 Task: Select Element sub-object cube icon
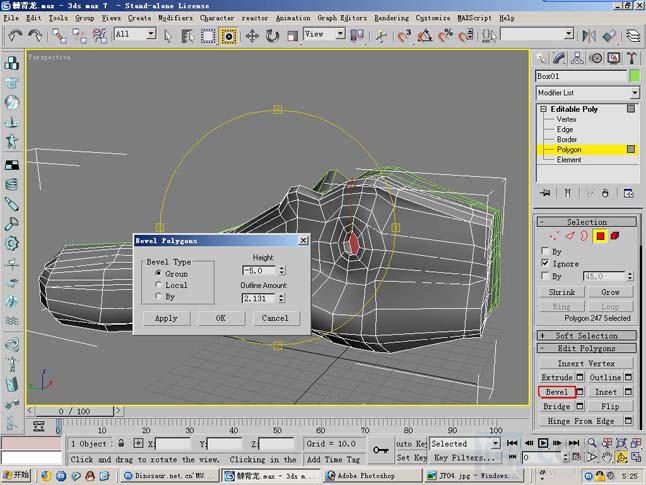pyautogui.click(x=615, y=236)
